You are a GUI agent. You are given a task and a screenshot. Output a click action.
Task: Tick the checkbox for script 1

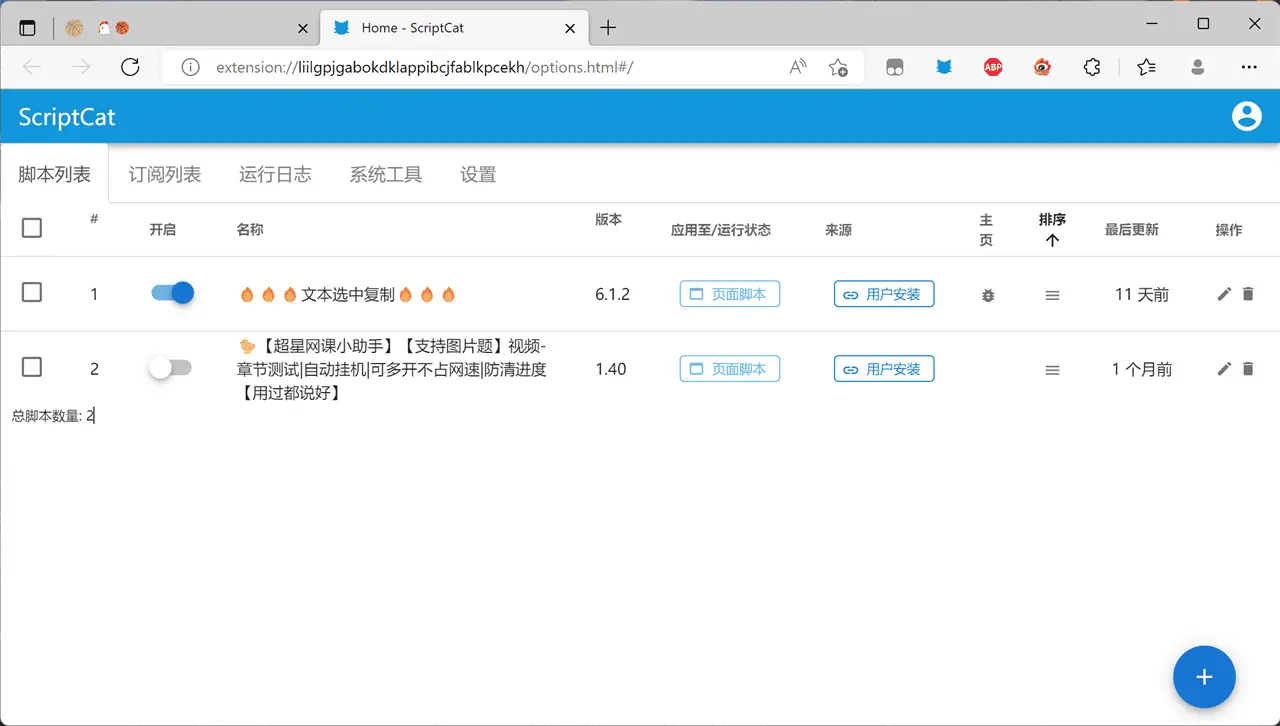click(32, 292)
